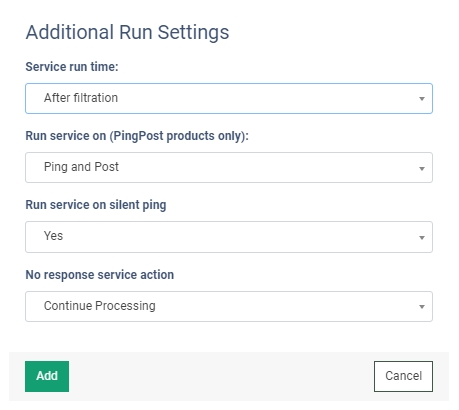Select the After filtration value text

coord(81,98)
